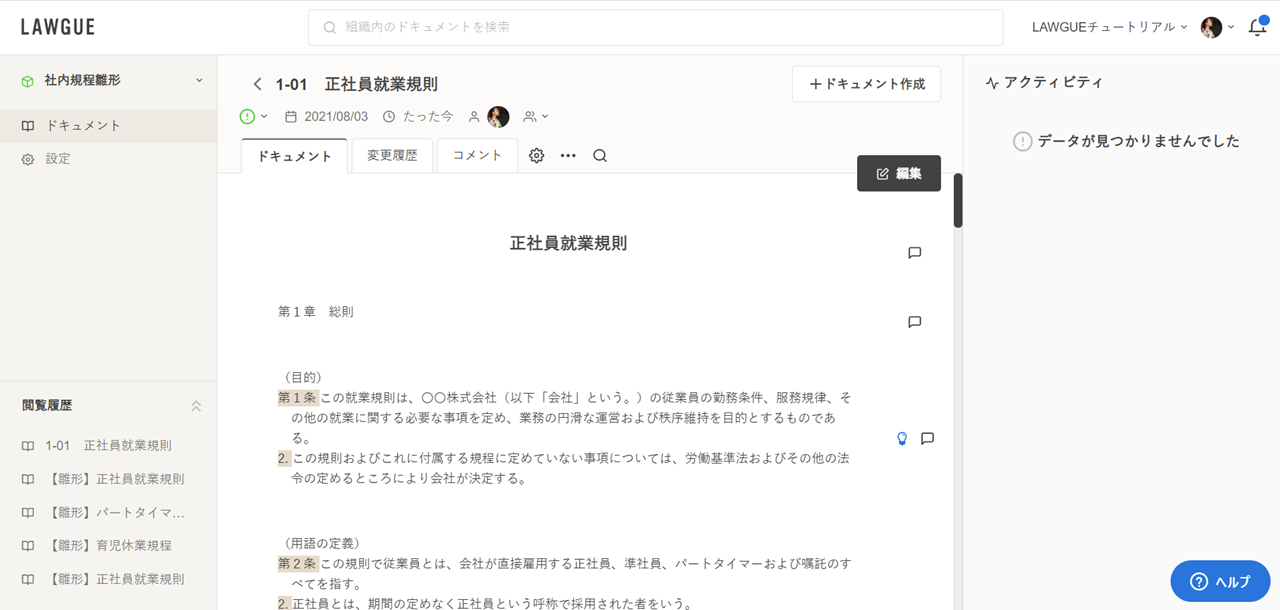Switch to the コメント tab
Screen dimensions: 1280x610
pos(477,156)
